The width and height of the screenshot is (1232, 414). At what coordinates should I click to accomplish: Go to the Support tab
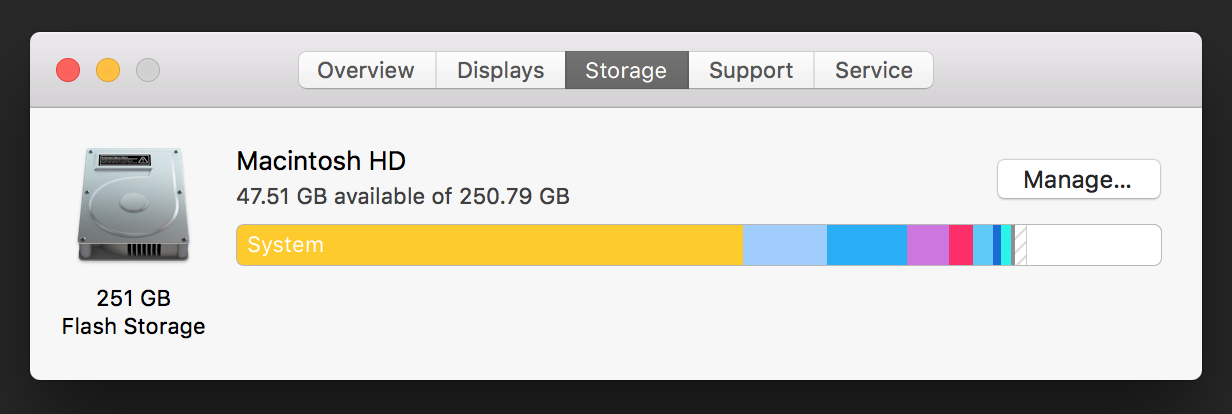[751, 71]
